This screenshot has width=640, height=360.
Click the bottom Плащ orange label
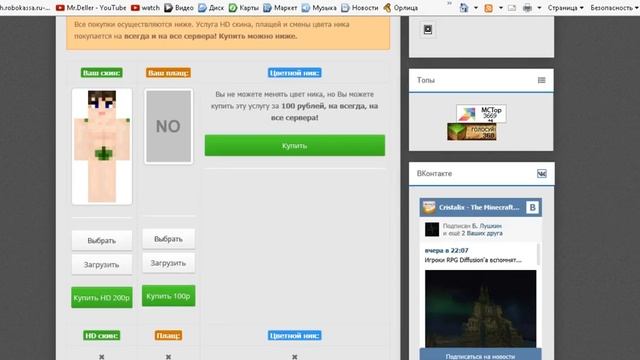[168, 336]
